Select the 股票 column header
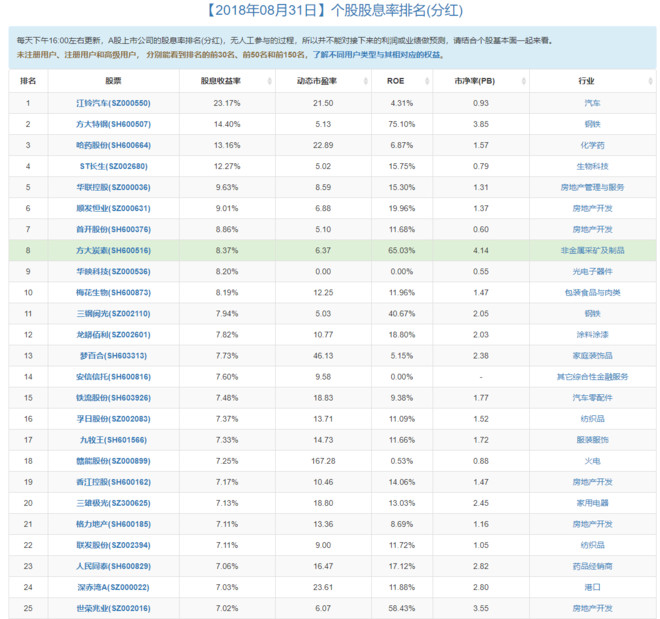 113,81
